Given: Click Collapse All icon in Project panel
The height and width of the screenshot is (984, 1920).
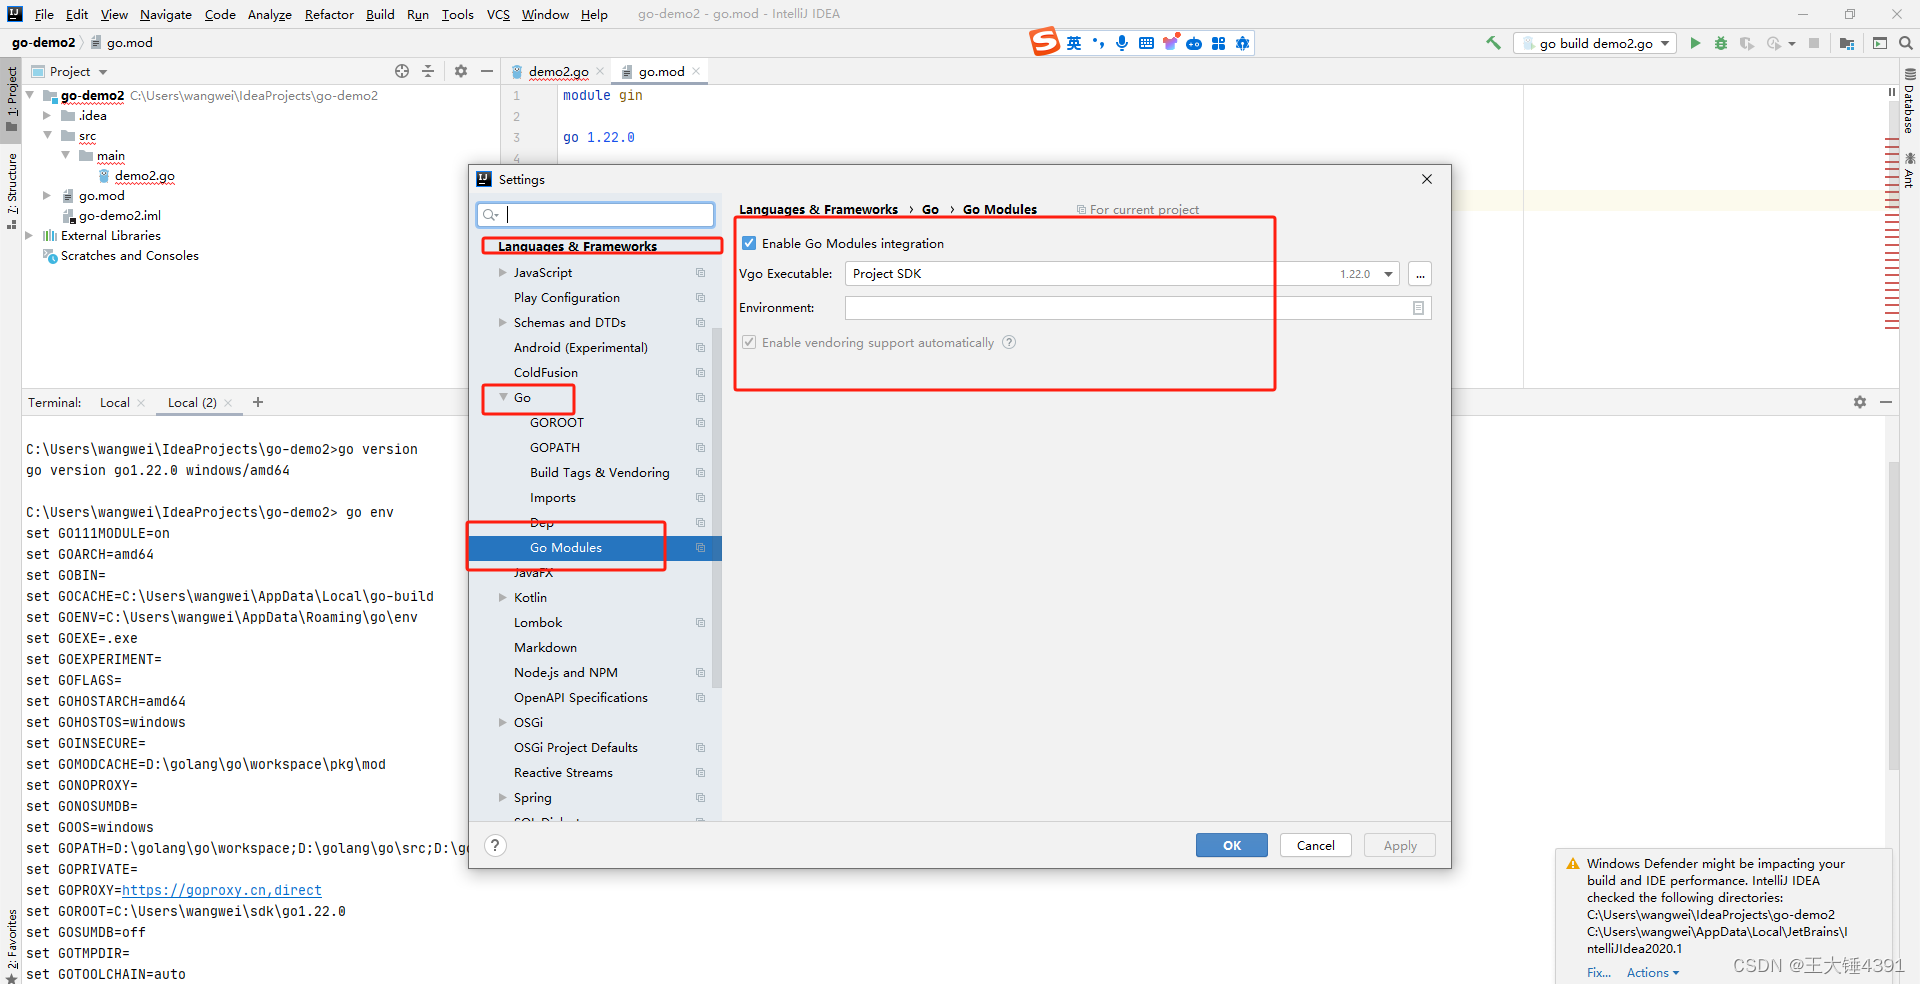Looking at the screenshot, I should pos(428,71).
